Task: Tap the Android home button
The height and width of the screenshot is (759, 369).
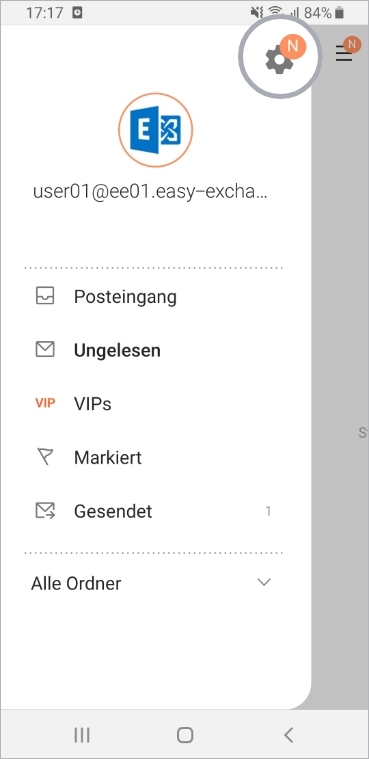Action: 184,735
